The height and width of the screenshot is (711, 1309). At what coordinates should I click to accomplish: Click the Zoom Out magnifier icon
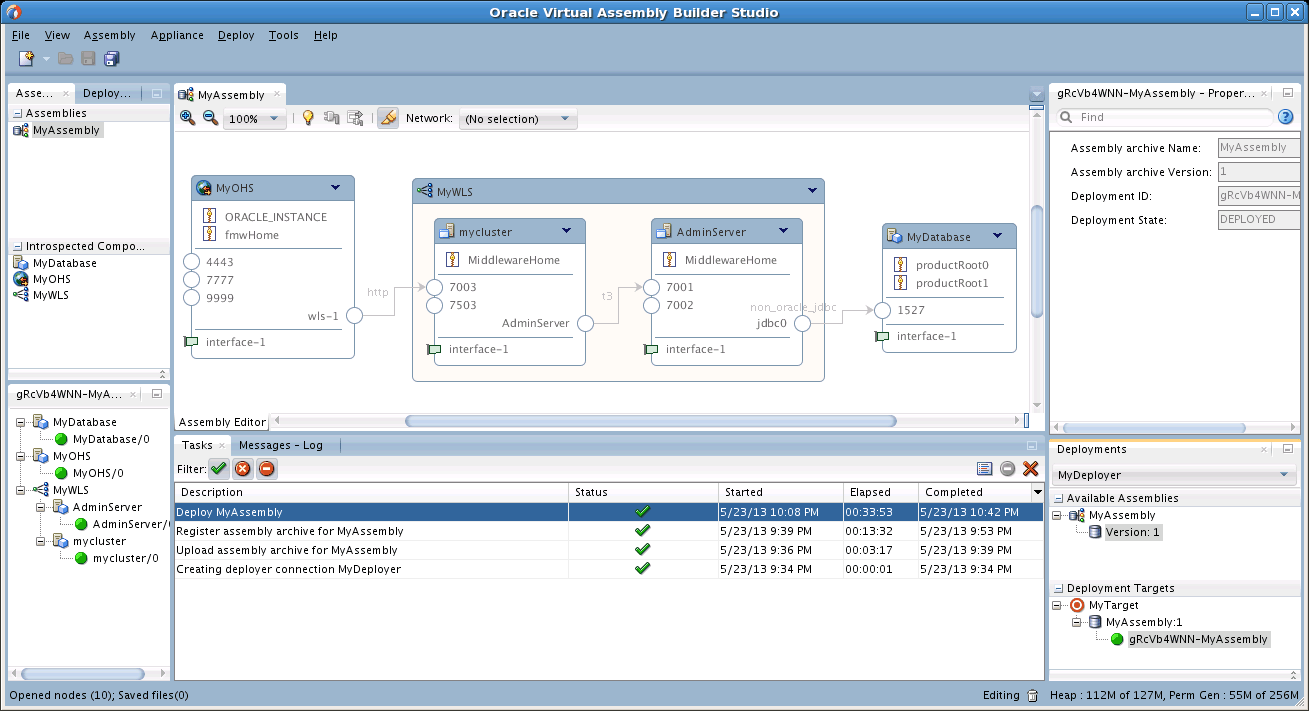click(210, 118)
